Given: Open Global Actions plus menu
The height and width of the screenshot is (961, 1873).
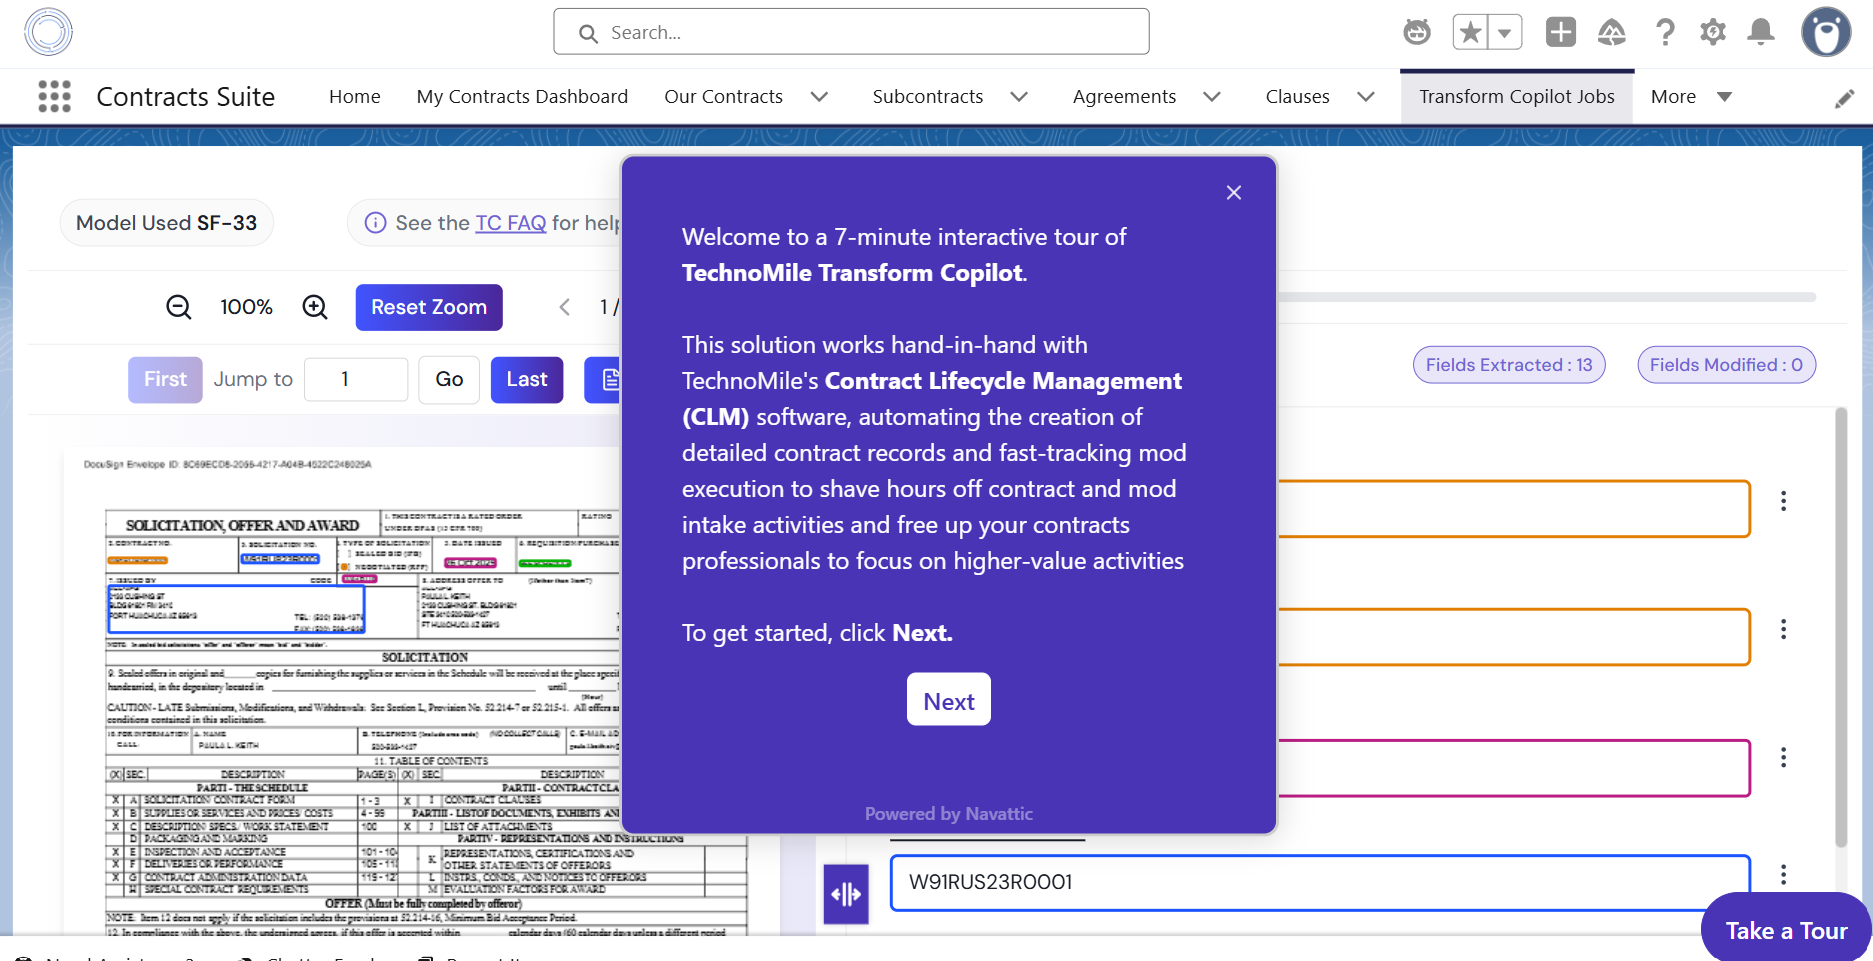Looking at the screenshot, I should [1561, 32].
